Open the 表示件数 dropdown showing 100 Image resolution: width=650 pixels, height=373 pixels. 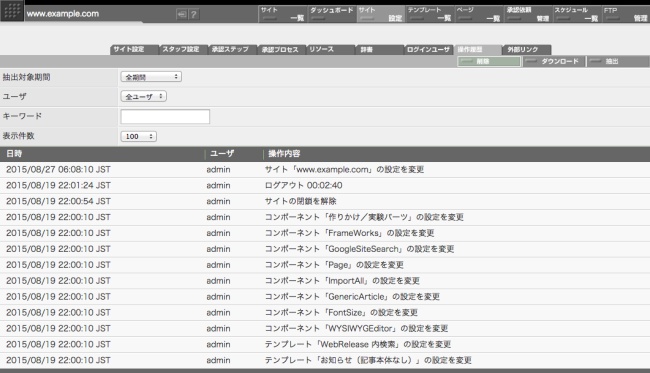coord(138,136)
